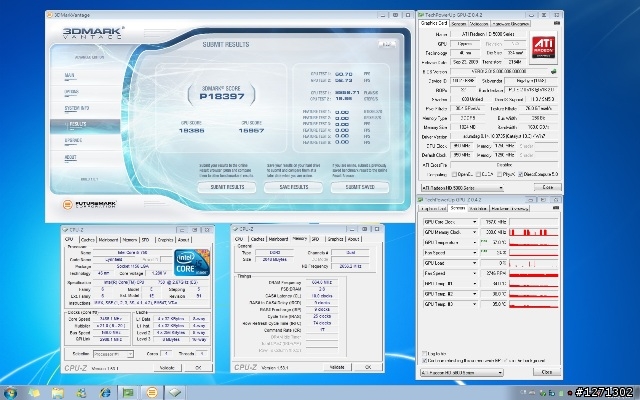Enable the CUDA computing checkbox

(478, 174)
